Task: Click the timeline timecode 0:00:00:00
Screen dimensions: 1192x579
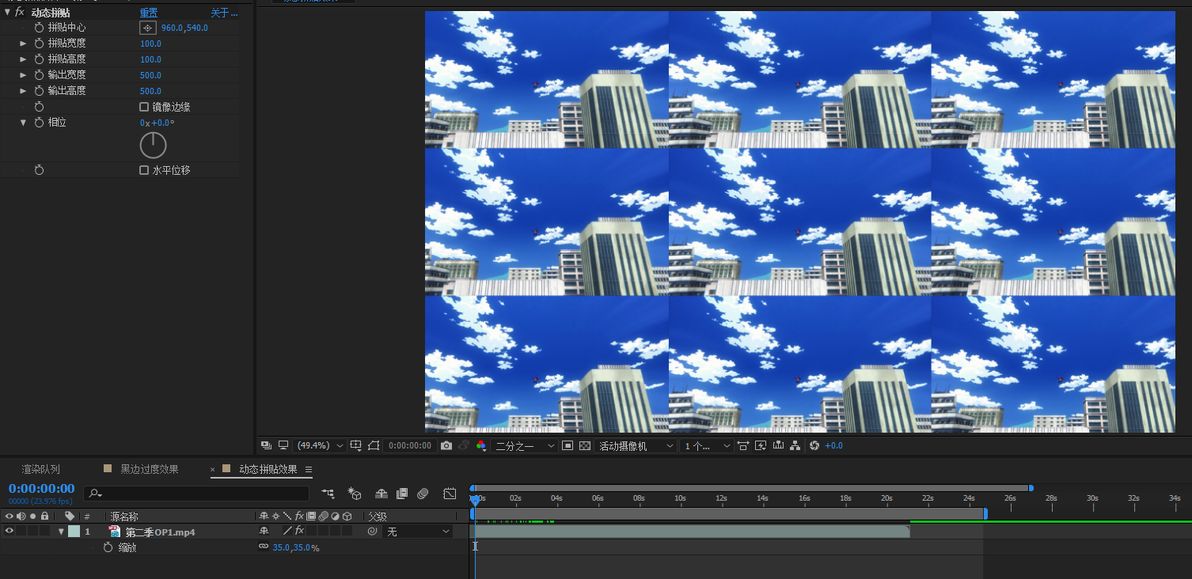Action: click(42, 489)
